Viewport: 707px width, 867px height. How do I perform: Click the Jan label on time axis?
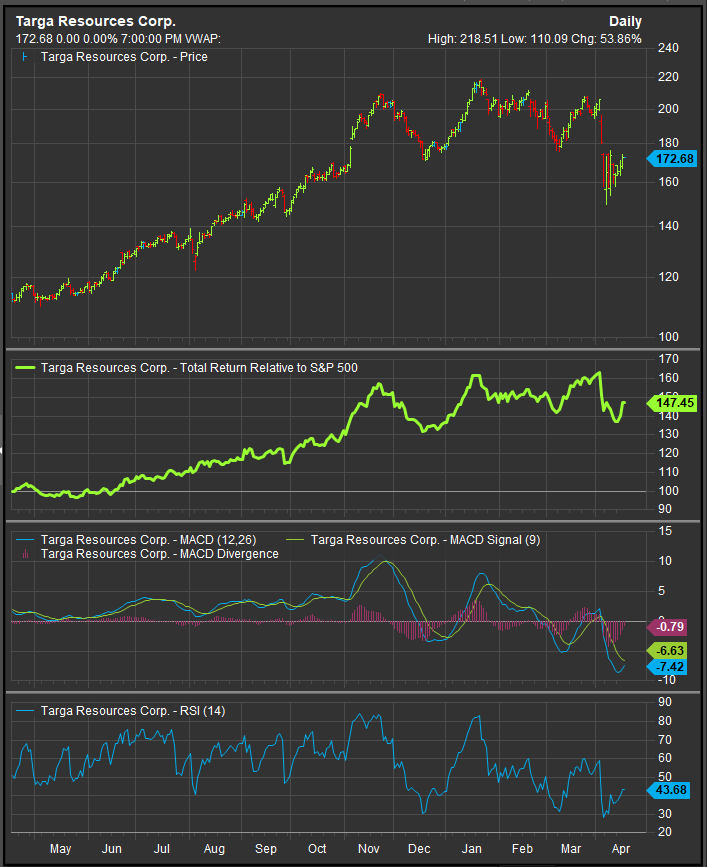tap(472, 849)
